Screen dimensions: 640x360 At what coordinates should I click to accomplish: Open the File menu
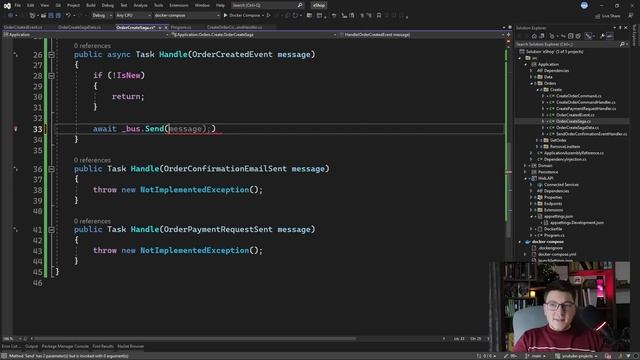(x=18, y=5)
